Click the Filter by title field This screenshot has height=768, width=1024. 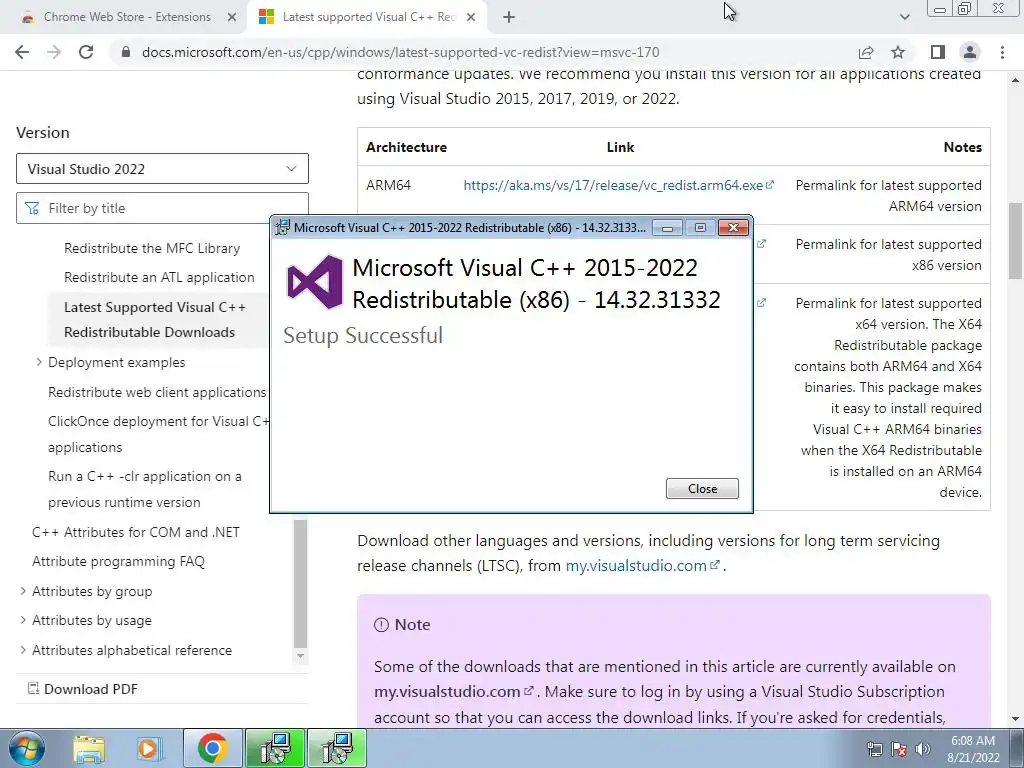coord(162,208)
